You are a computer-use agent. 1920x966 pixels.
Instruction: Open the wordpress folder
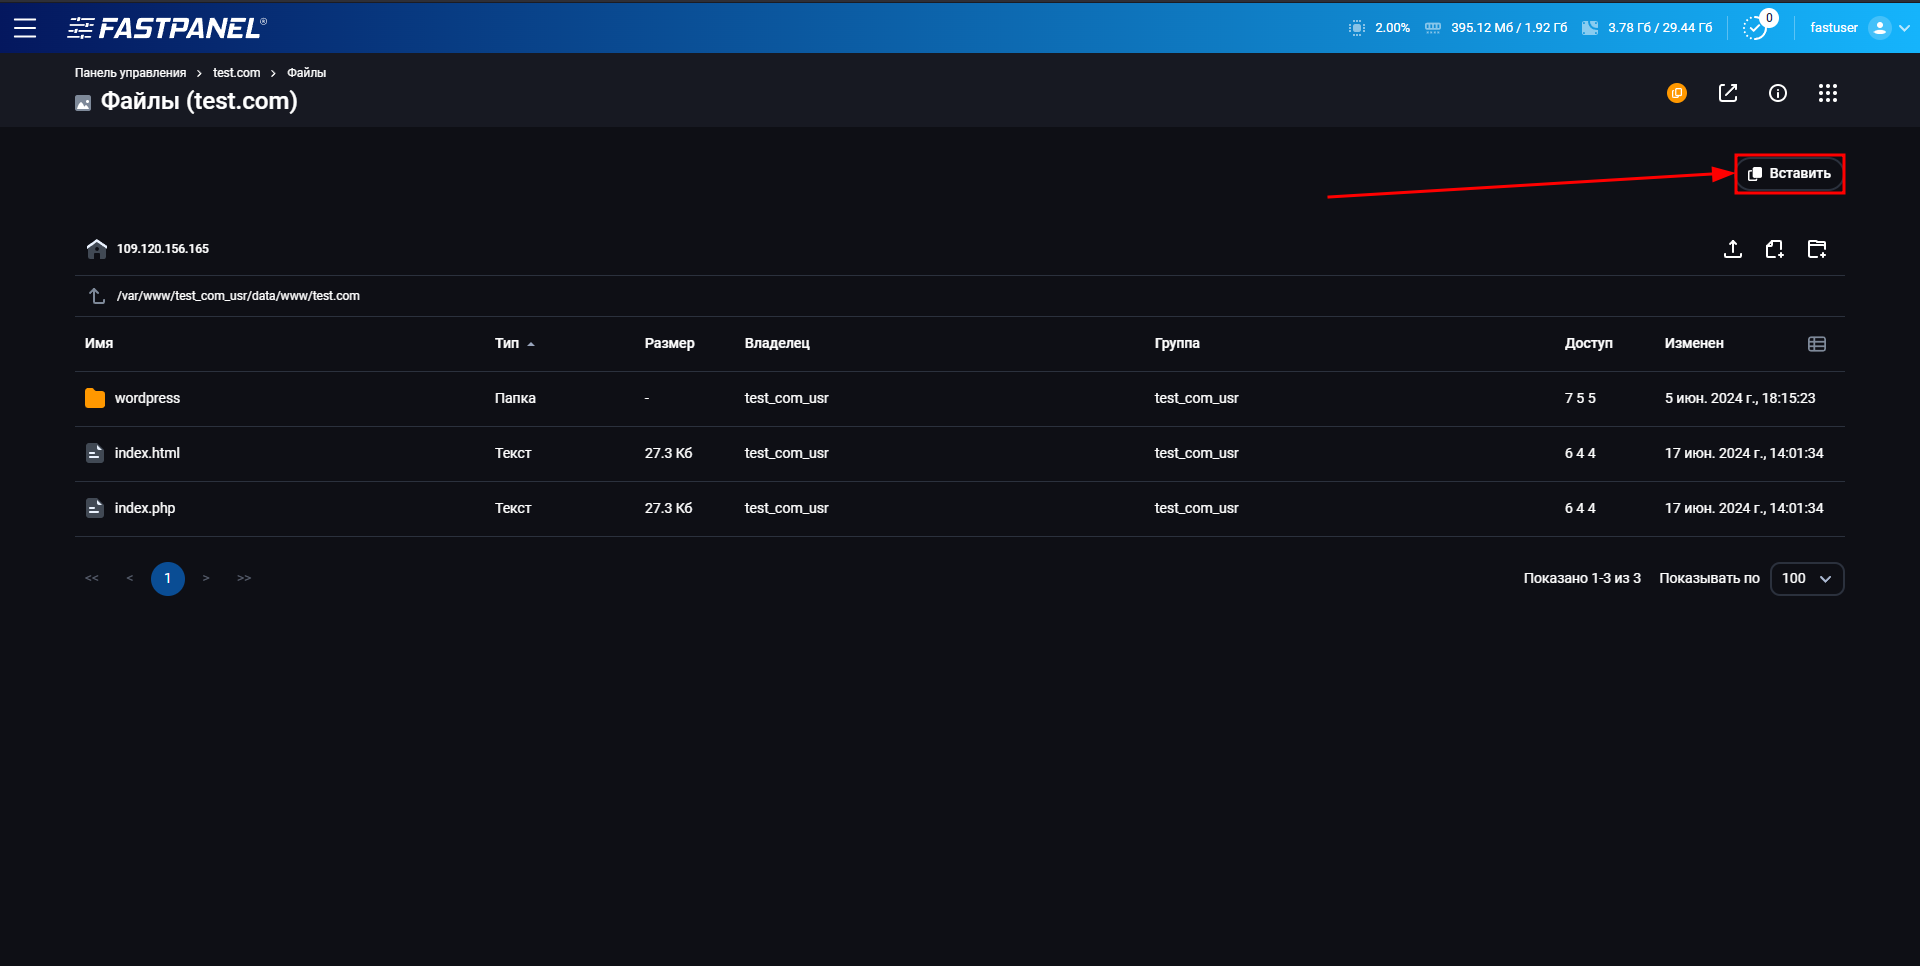[x=147, y=398]
